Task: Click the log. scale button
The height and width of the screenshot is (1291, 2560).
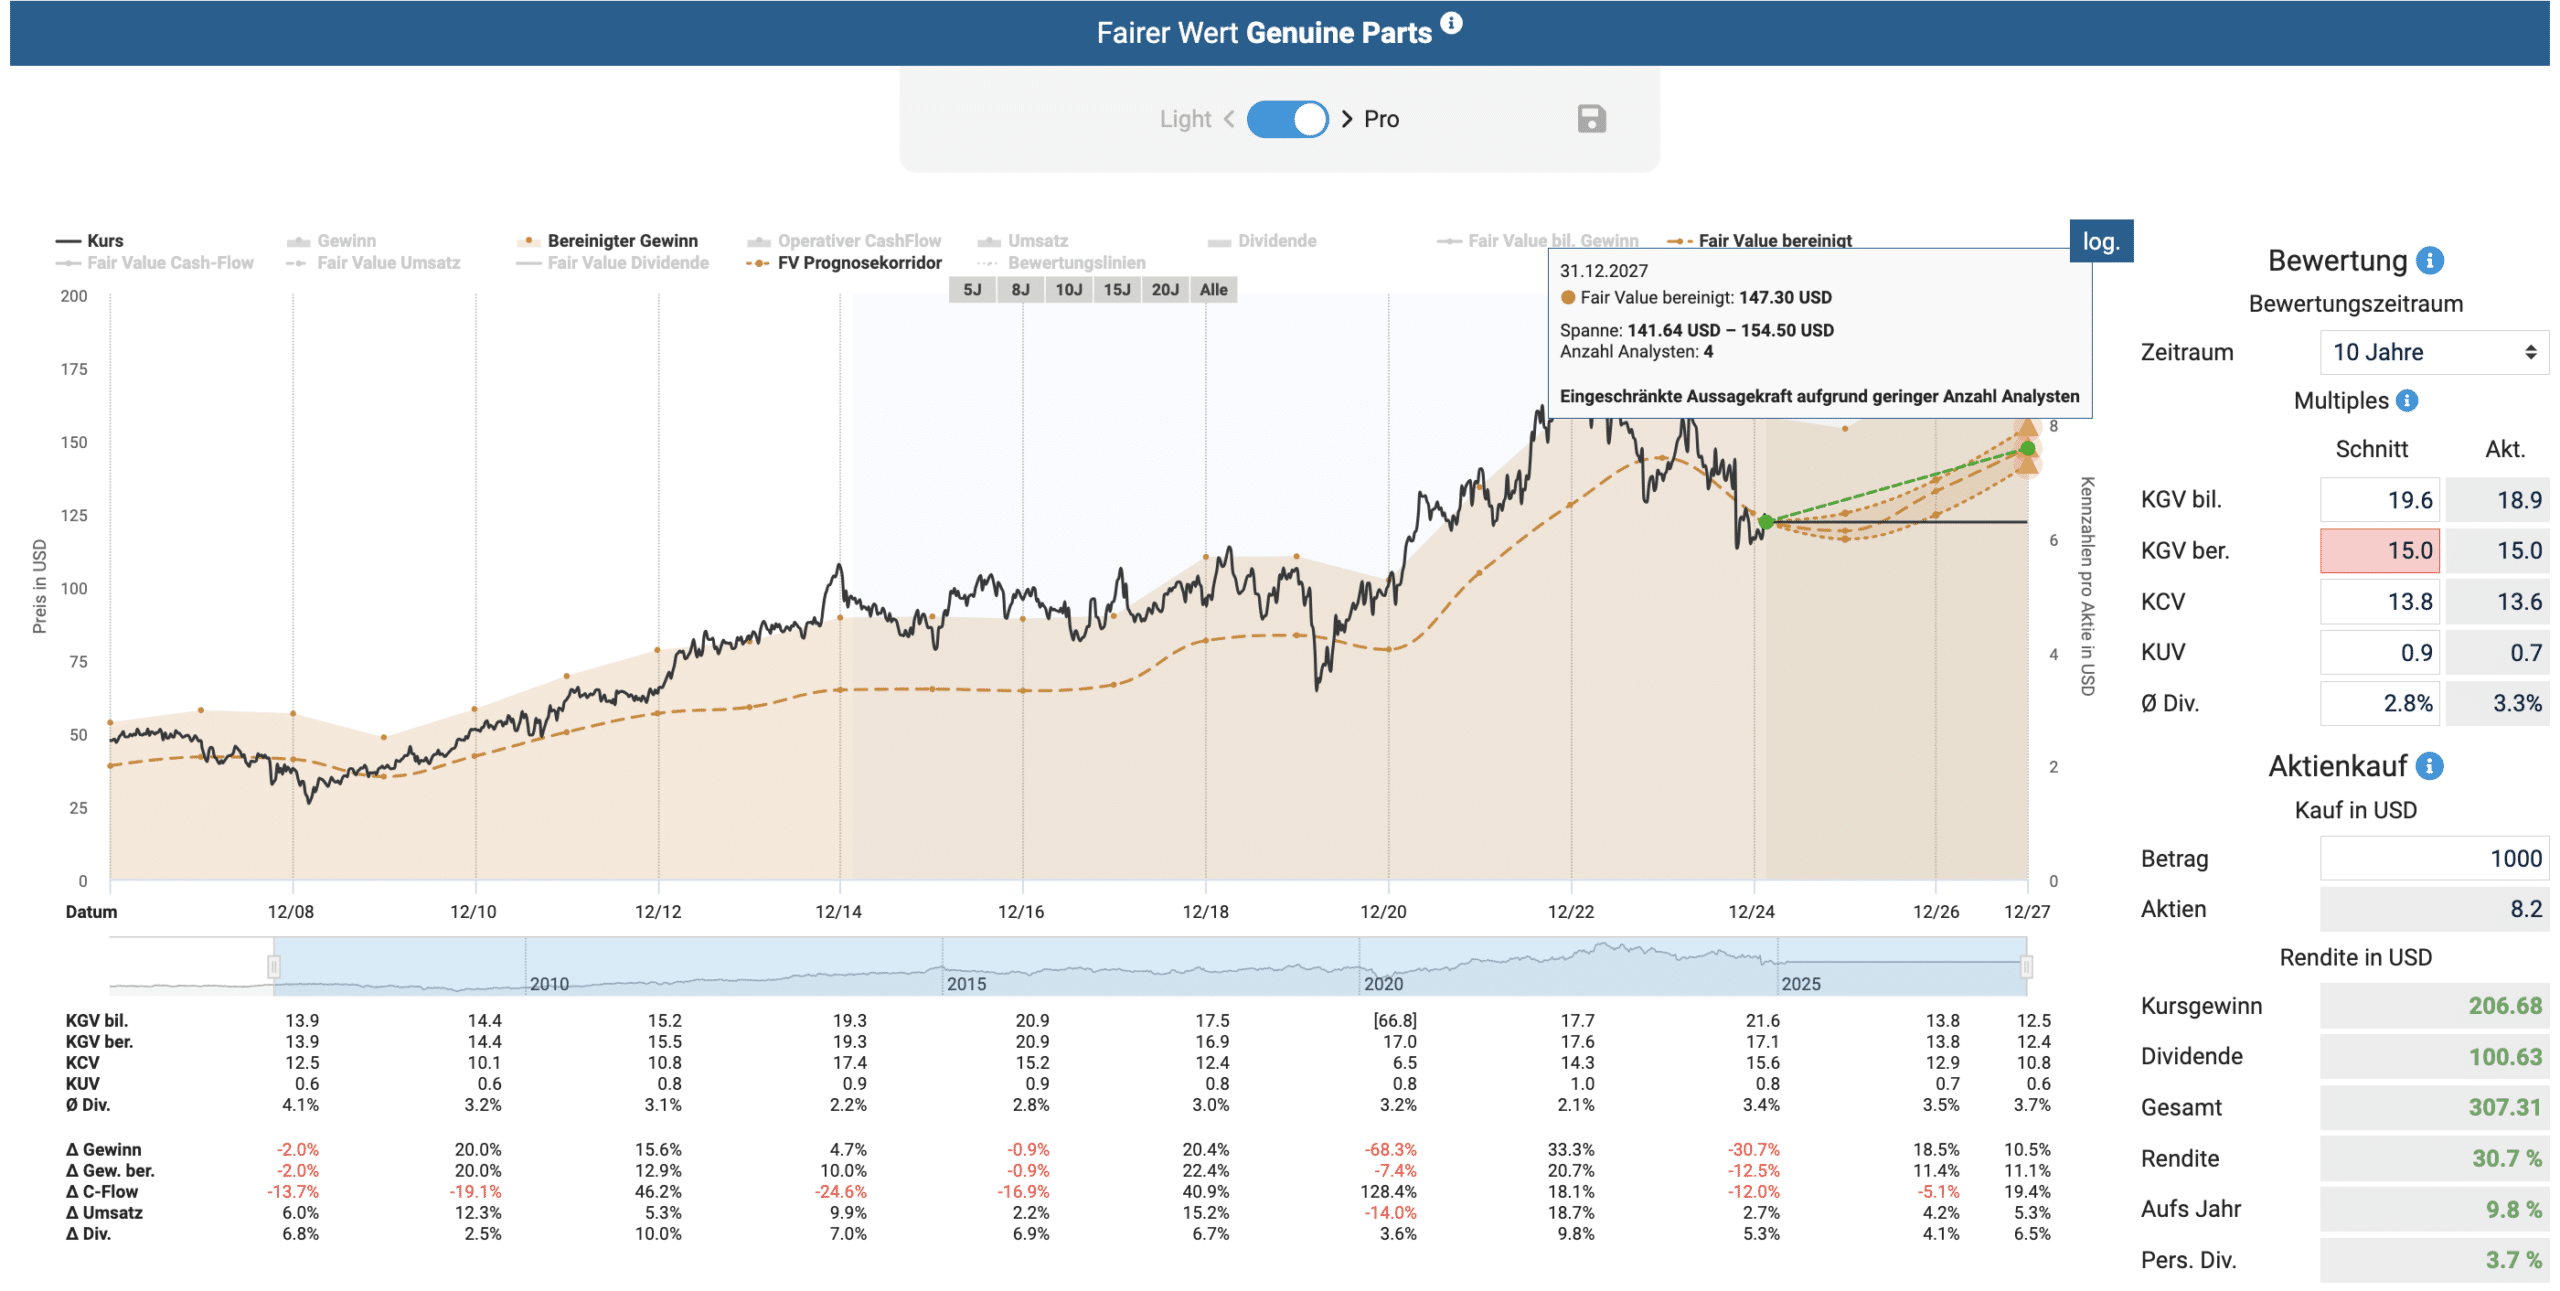Action: pos(2101,241)
